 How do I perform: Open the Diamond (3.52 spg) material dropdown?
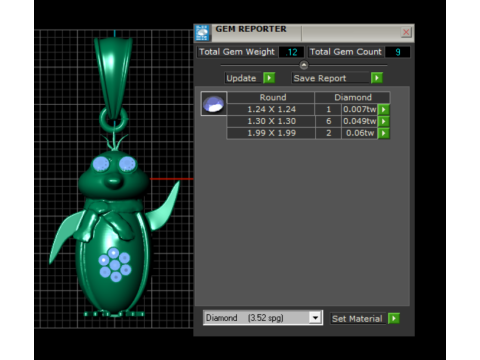(x=315, y=318)
